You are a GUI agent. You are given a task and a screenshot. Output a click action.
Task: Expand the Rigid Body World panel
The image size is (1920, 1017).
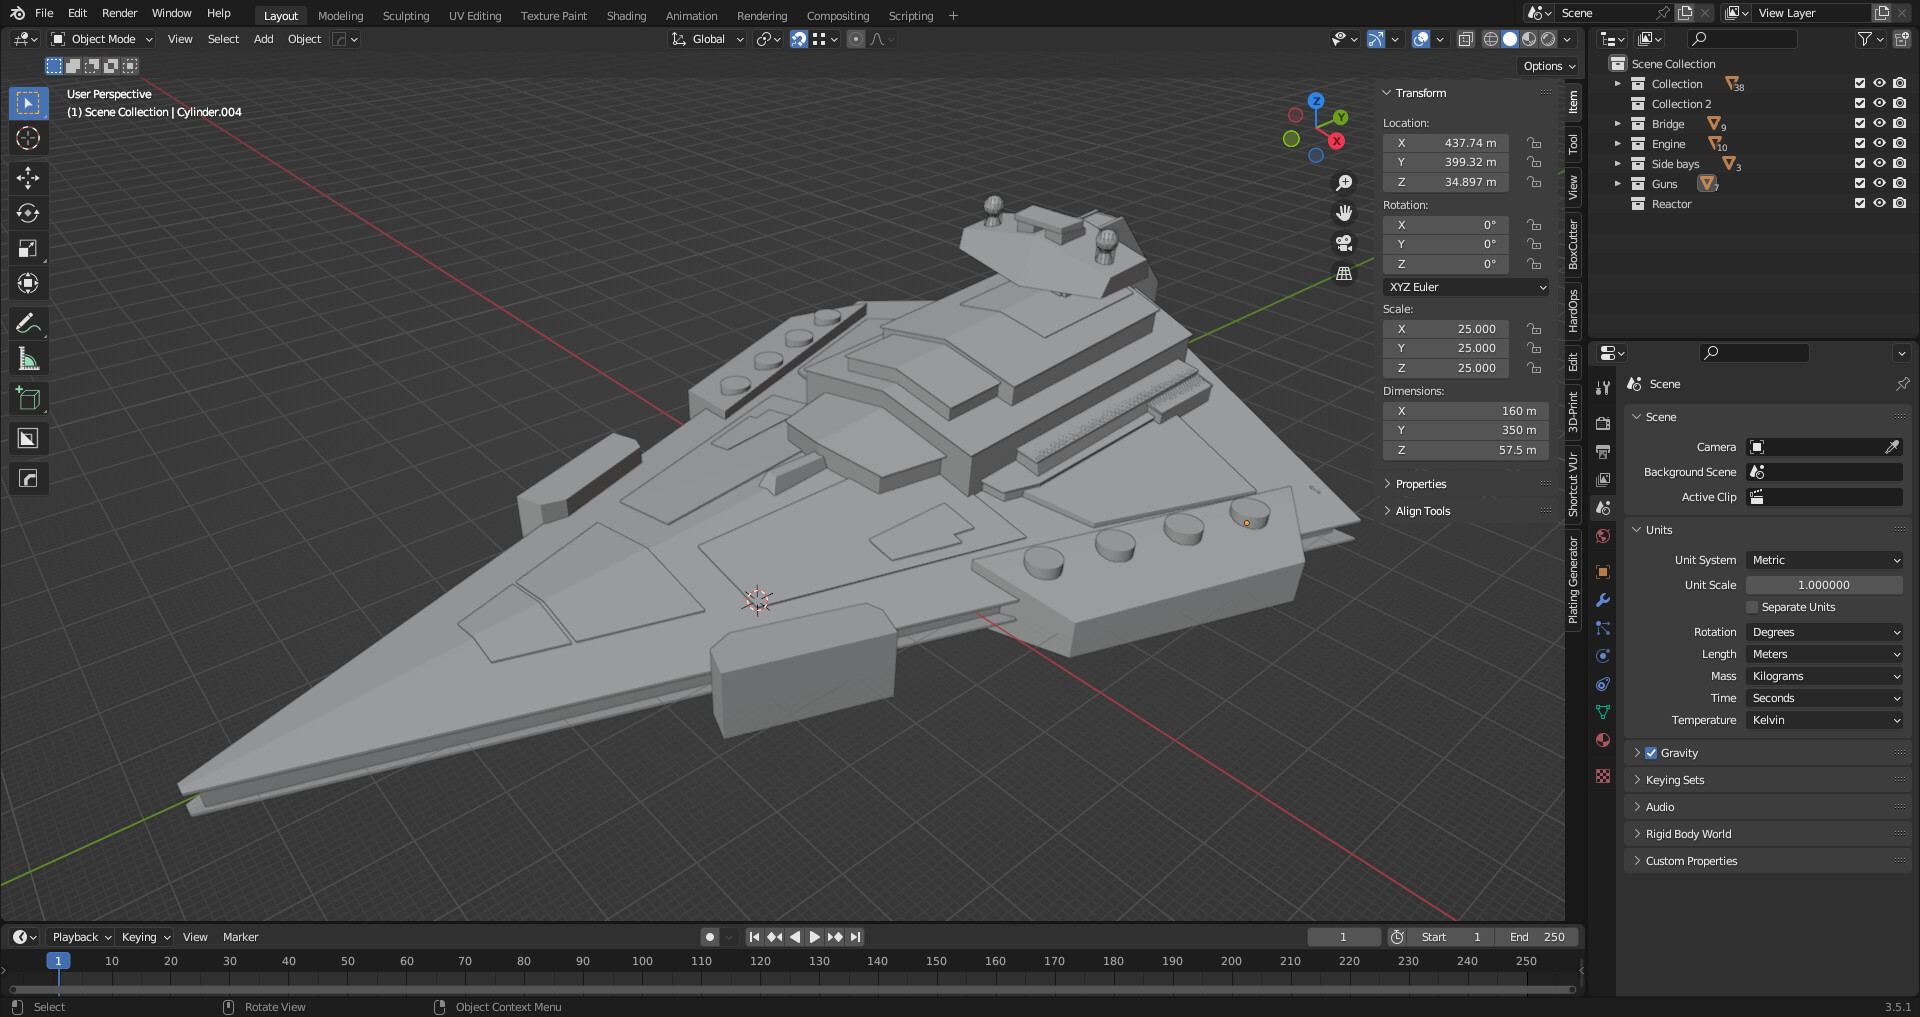pyautogui.click(x=1688, y=834)
